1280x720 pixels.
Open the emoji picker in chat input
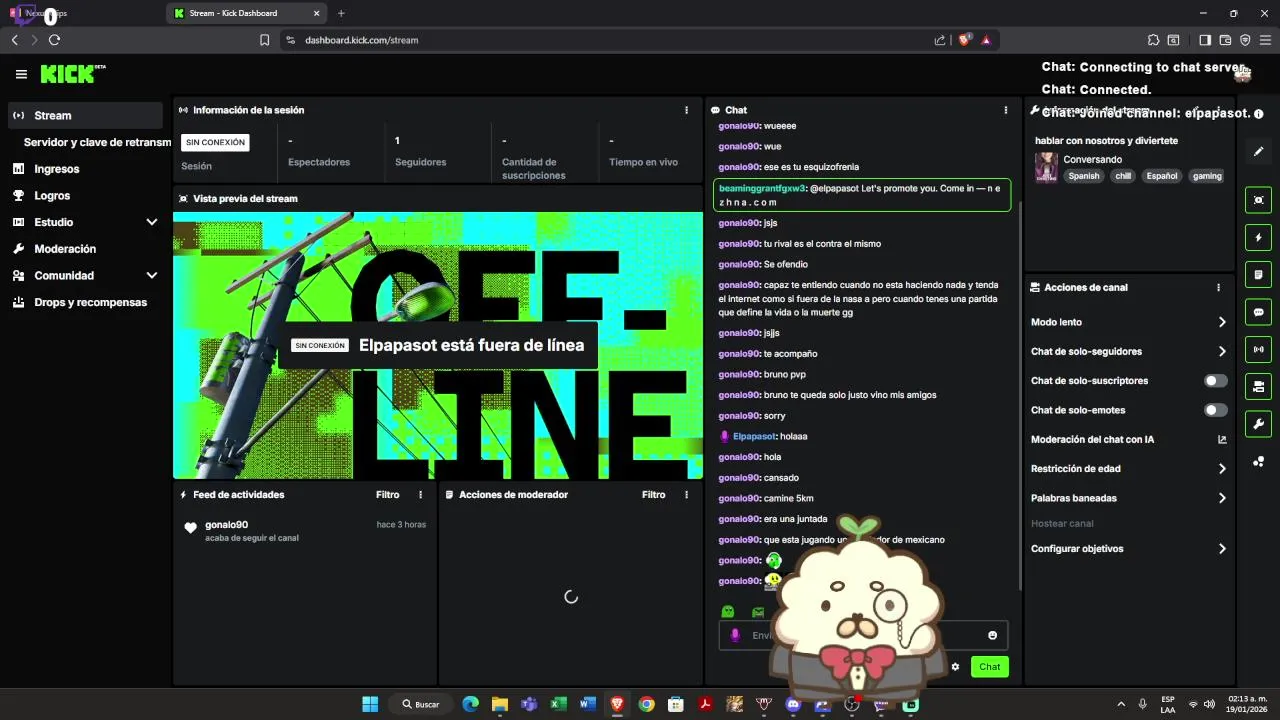click(992, 635)
